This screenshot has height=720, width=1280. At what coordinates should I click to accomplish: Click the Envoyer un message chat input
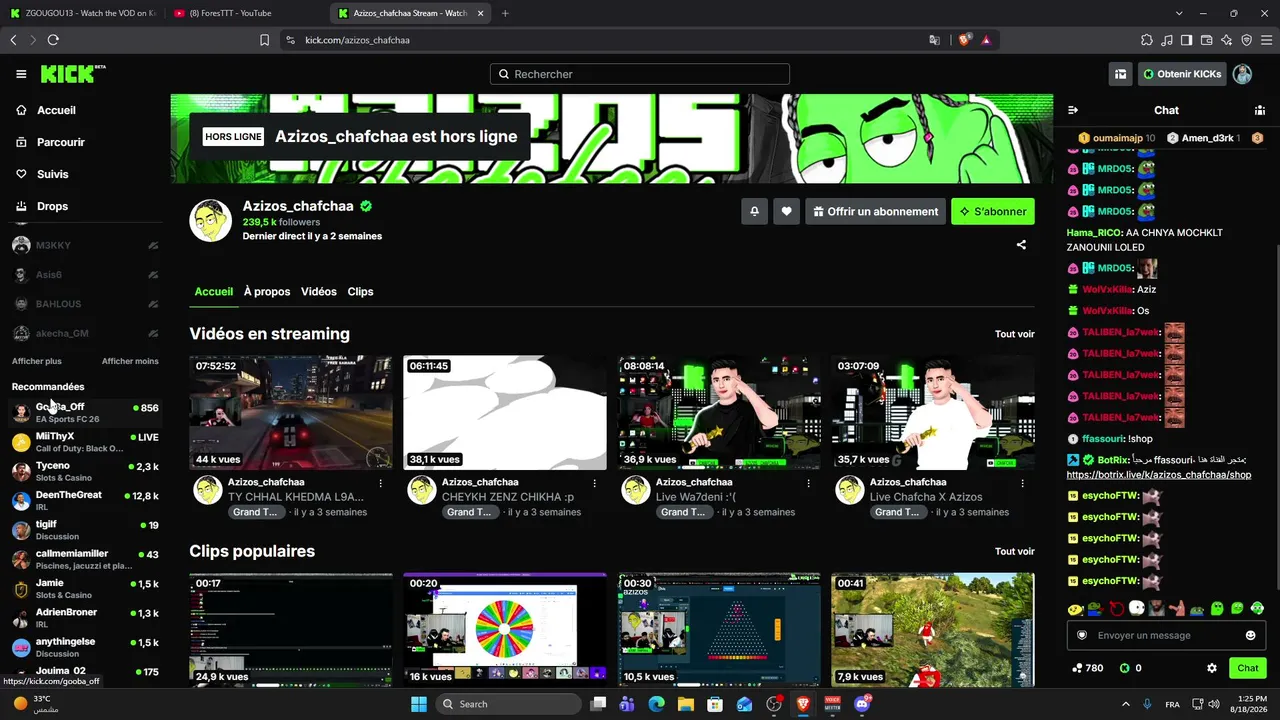pyautogui.click(x=1167, y=635)
